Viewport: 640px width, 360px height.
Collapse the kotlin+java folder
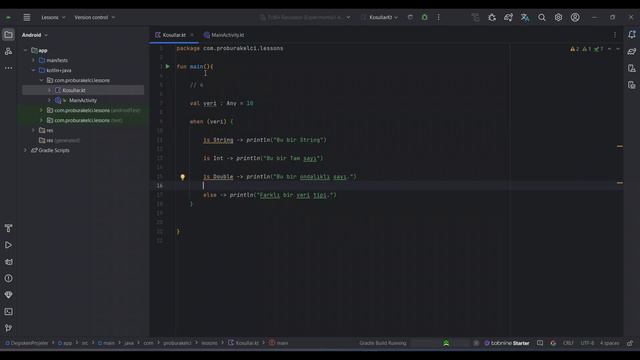[33, 70]
